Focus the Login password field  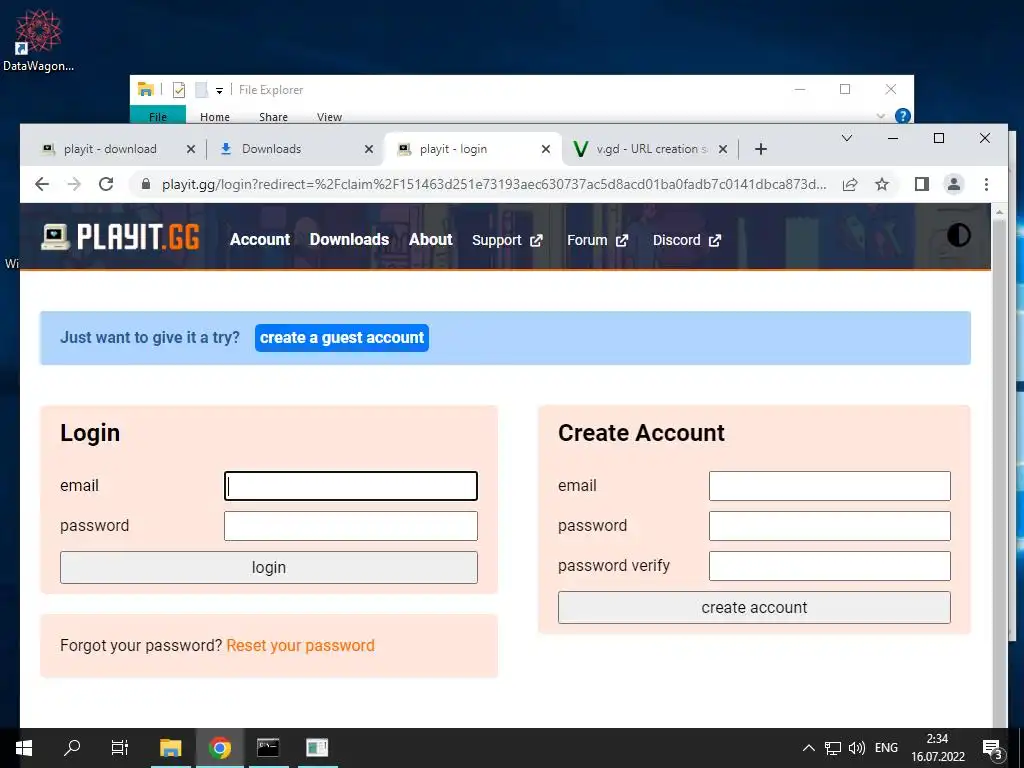click(351, 526)
